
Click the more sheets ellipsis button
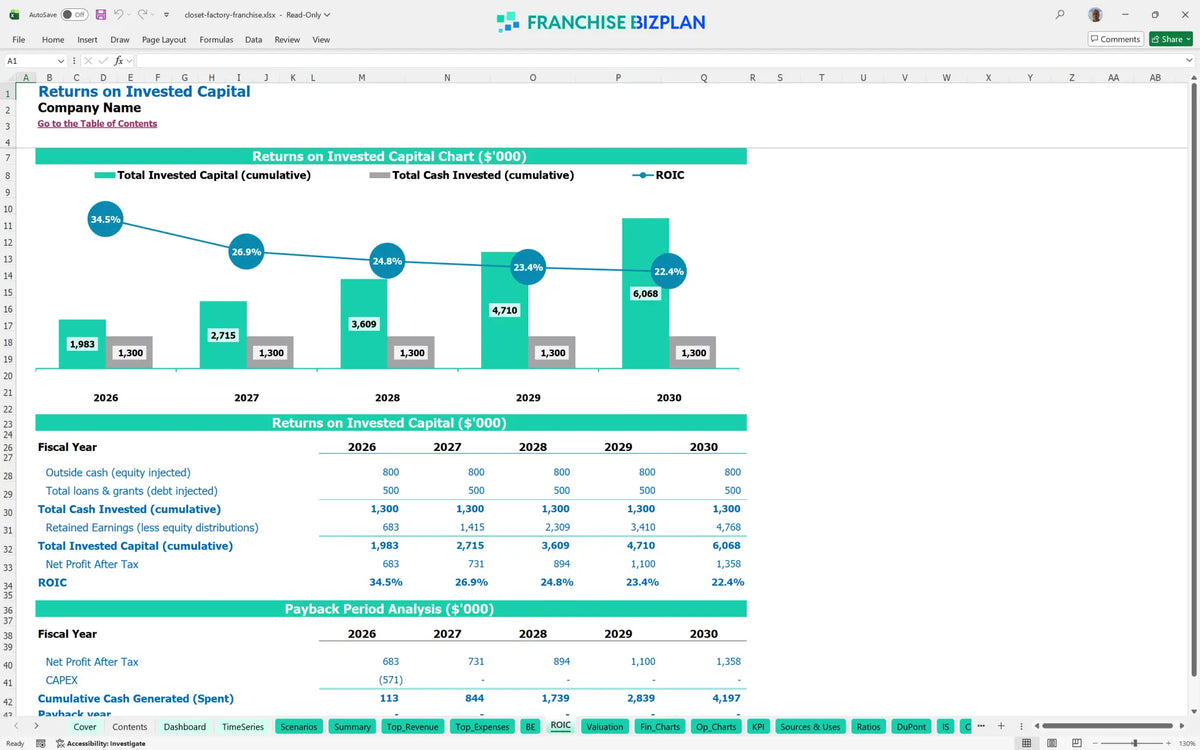tap(980, 726)
